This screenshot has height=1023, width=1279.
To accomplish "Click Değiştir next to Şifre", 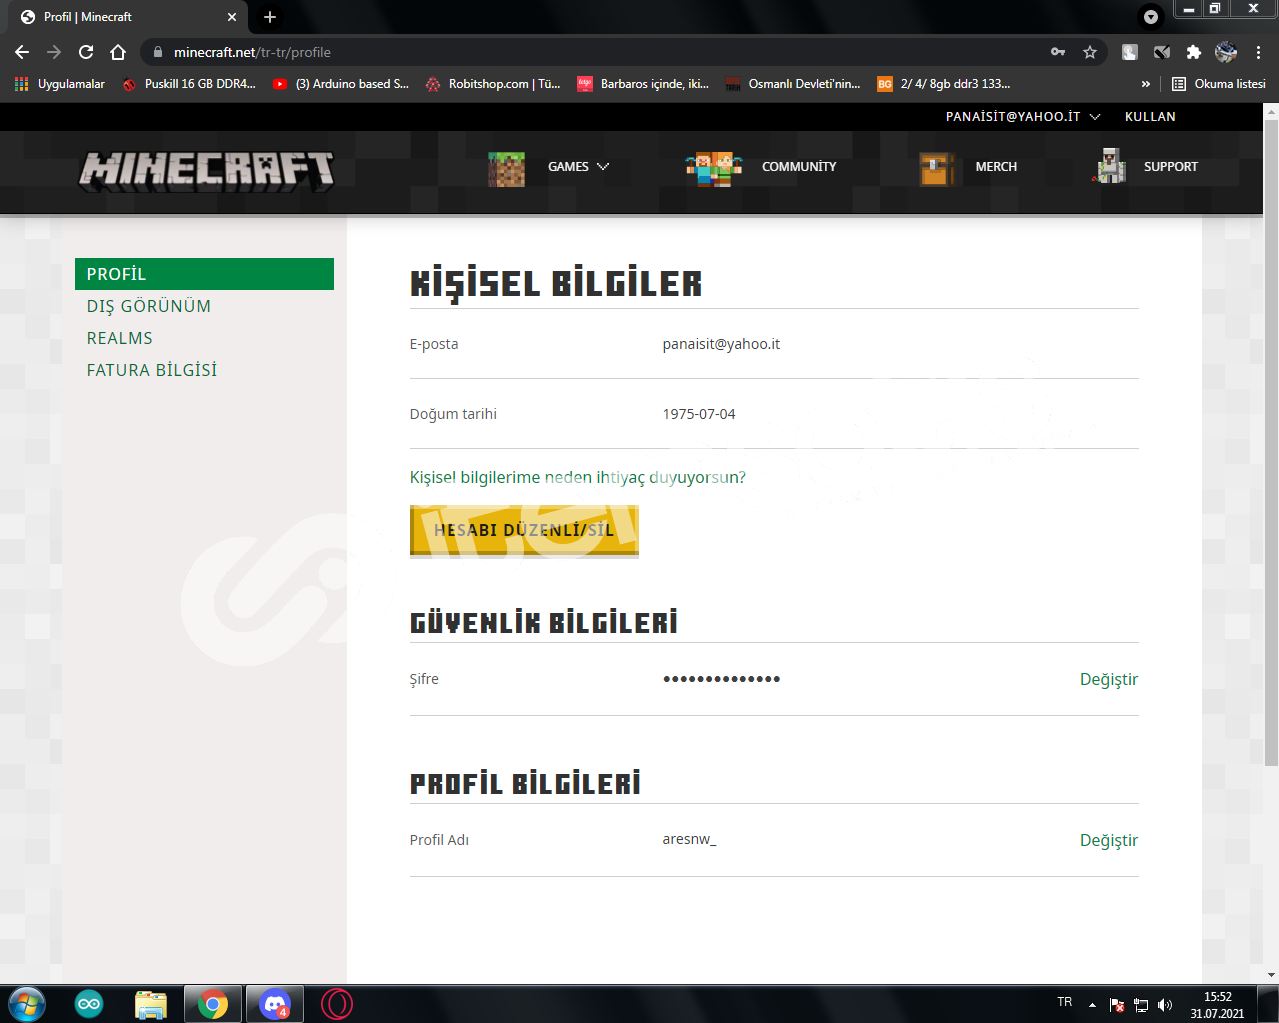I will (1109, 679).
